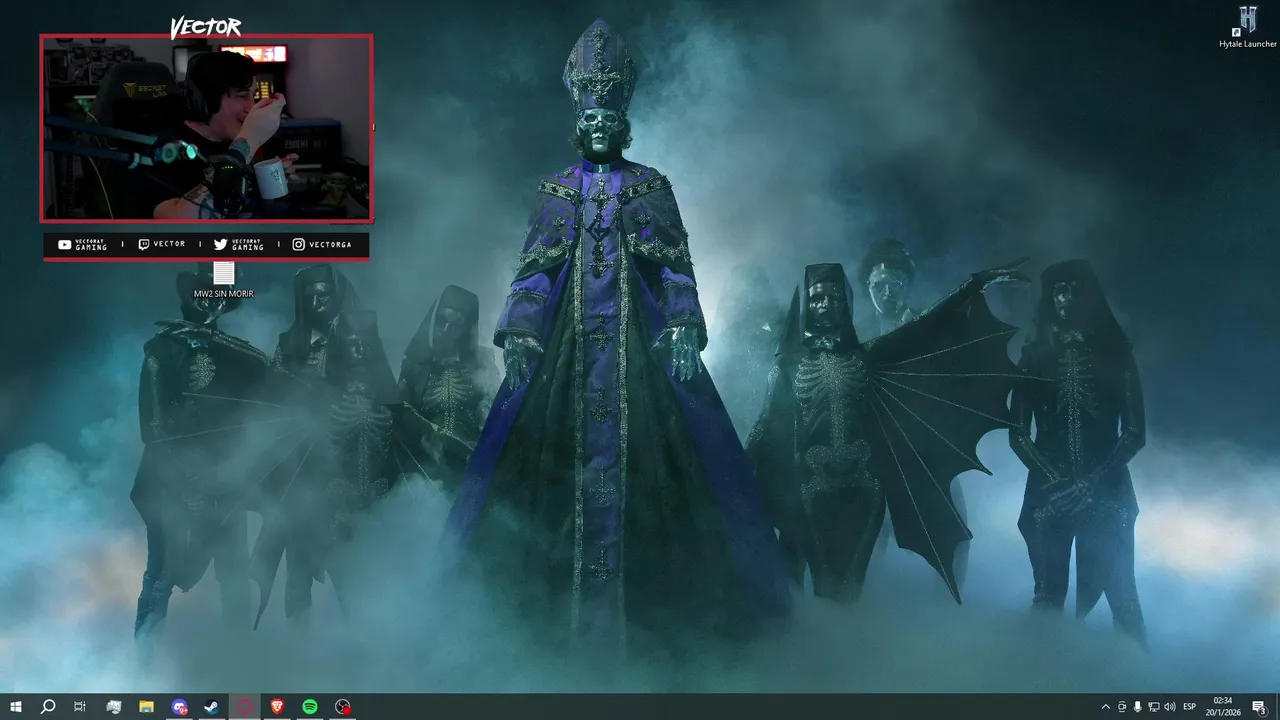Click the webcam overlay video feed
The image size is (1280, 720).
(206, 128)
